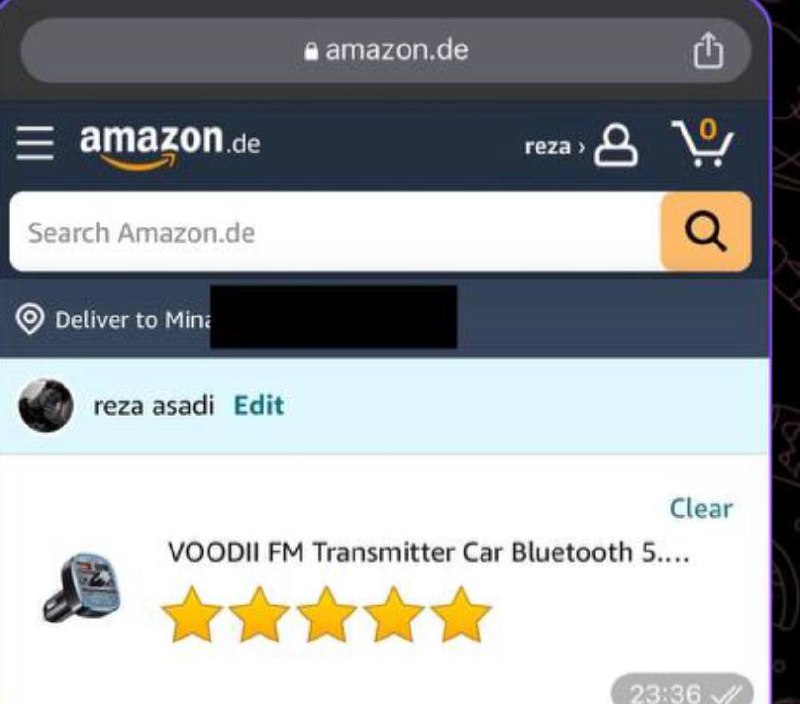
Task: Click the Edit link beside reza asadi
Action: coord(259,406)
